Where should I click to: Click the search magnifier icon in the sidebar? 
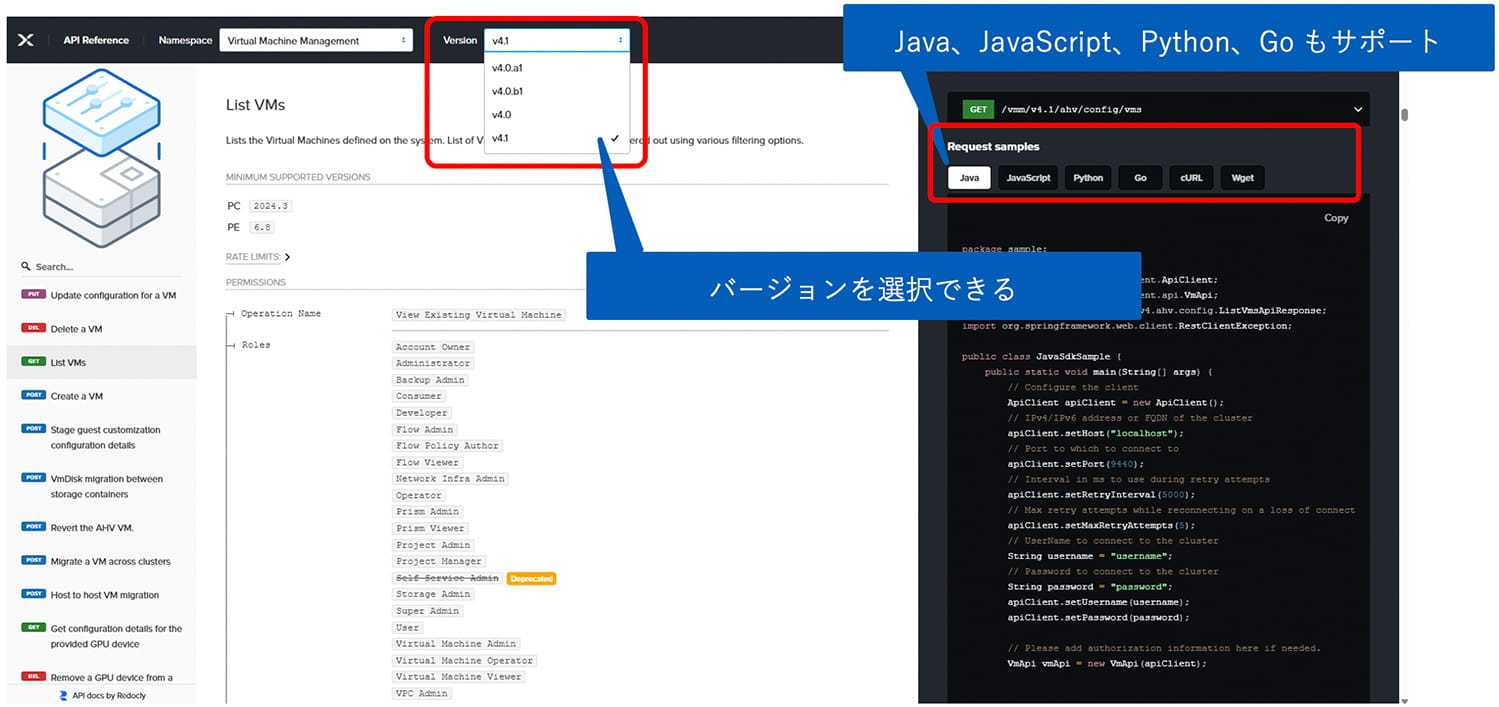click(24, 267)
